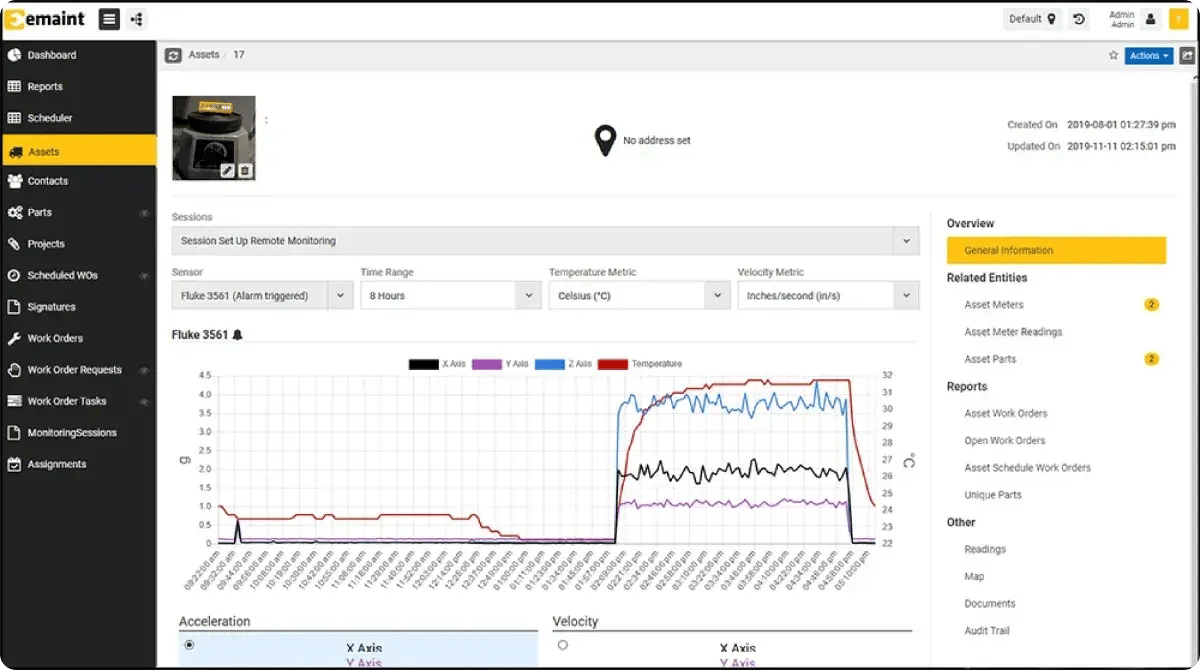Screen dimensions: 1200x670
Task: Mark the asset as favorite with star
Action: point(1113,56)
